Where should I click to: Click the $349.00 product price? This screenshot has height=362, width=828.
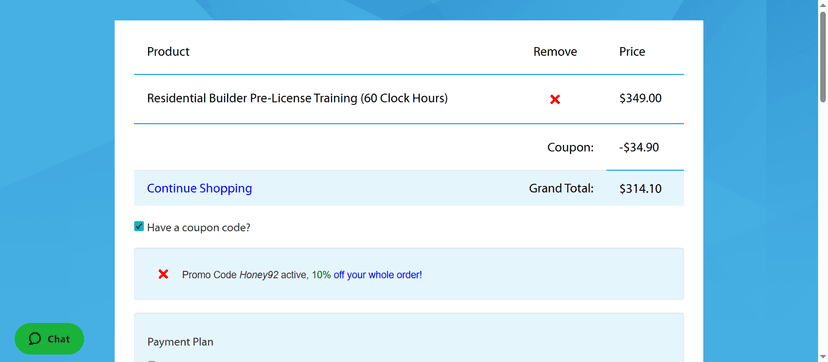coord(640,98)
